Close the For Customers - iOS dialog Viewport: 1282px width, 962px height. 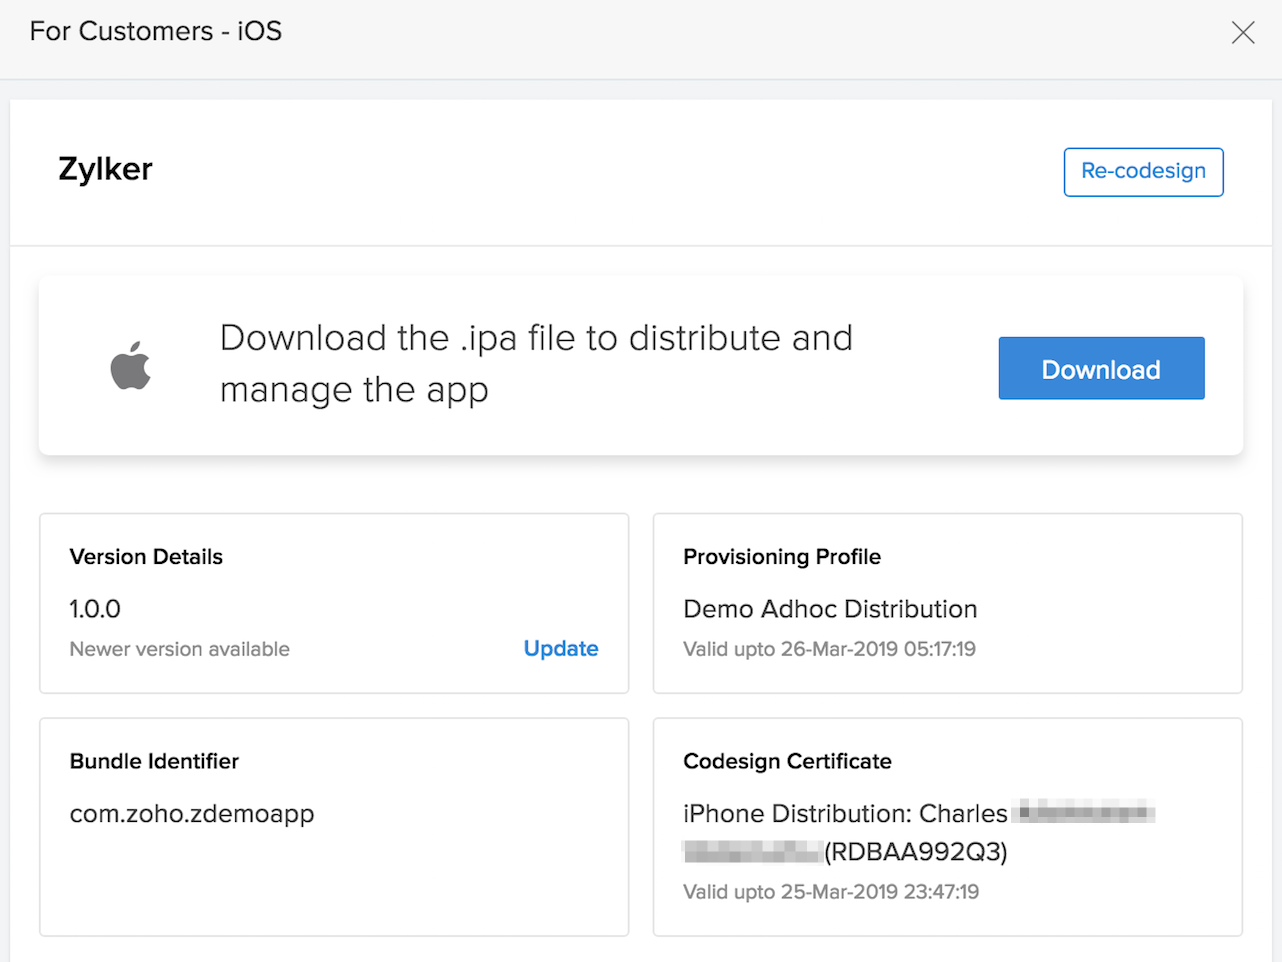[1243, 32]
